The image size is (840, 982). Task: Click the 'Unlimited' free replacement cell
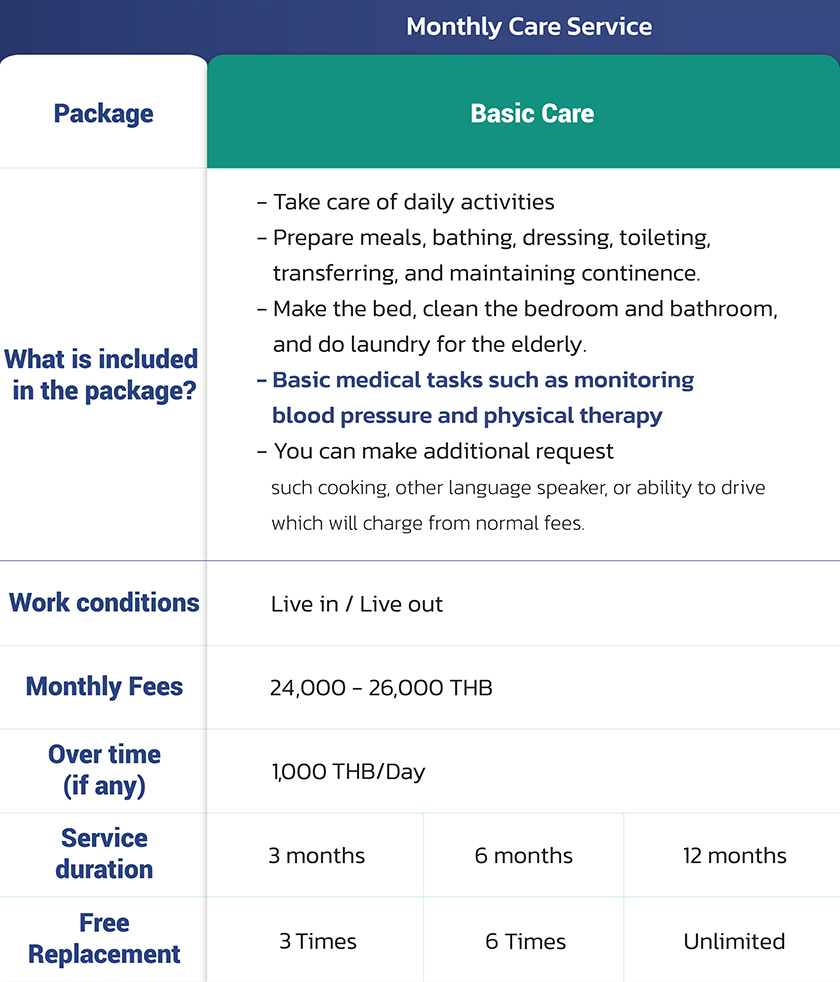pyautogui.click(x=735, y=941)
